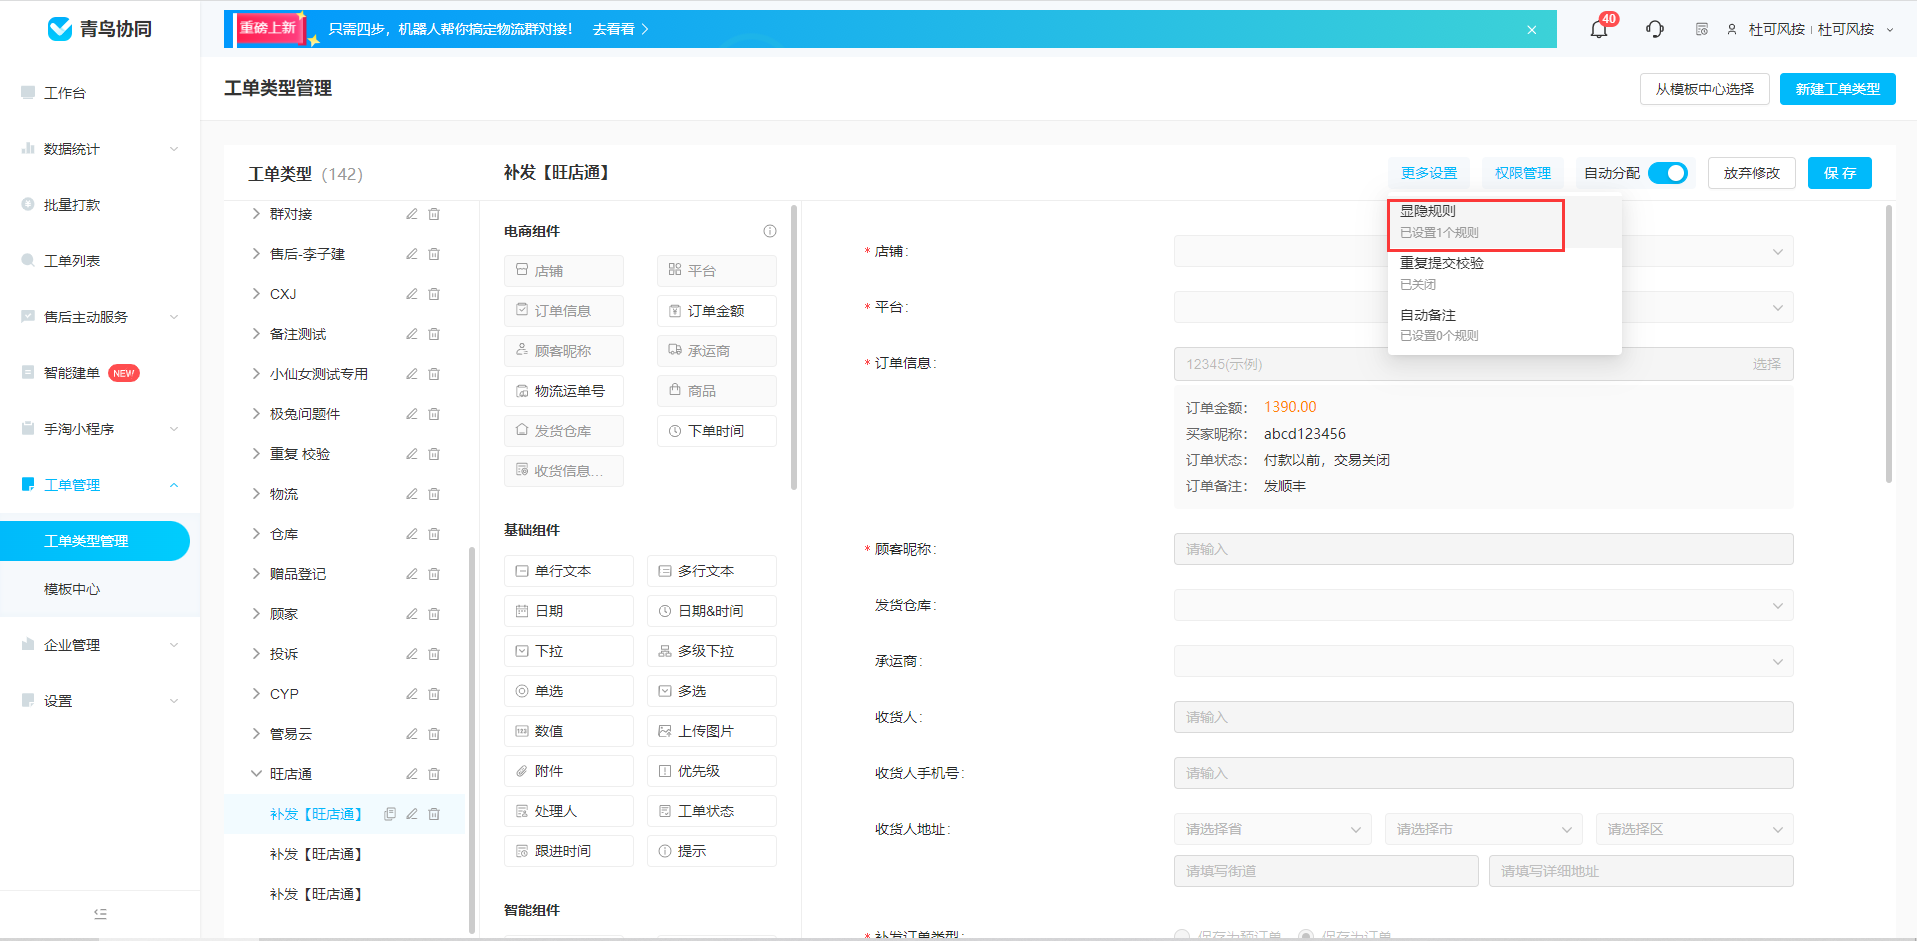Viewport: 1917px width, 941px height.
Task: Add the 订单金额 component
Action: [x=717, y=311]
